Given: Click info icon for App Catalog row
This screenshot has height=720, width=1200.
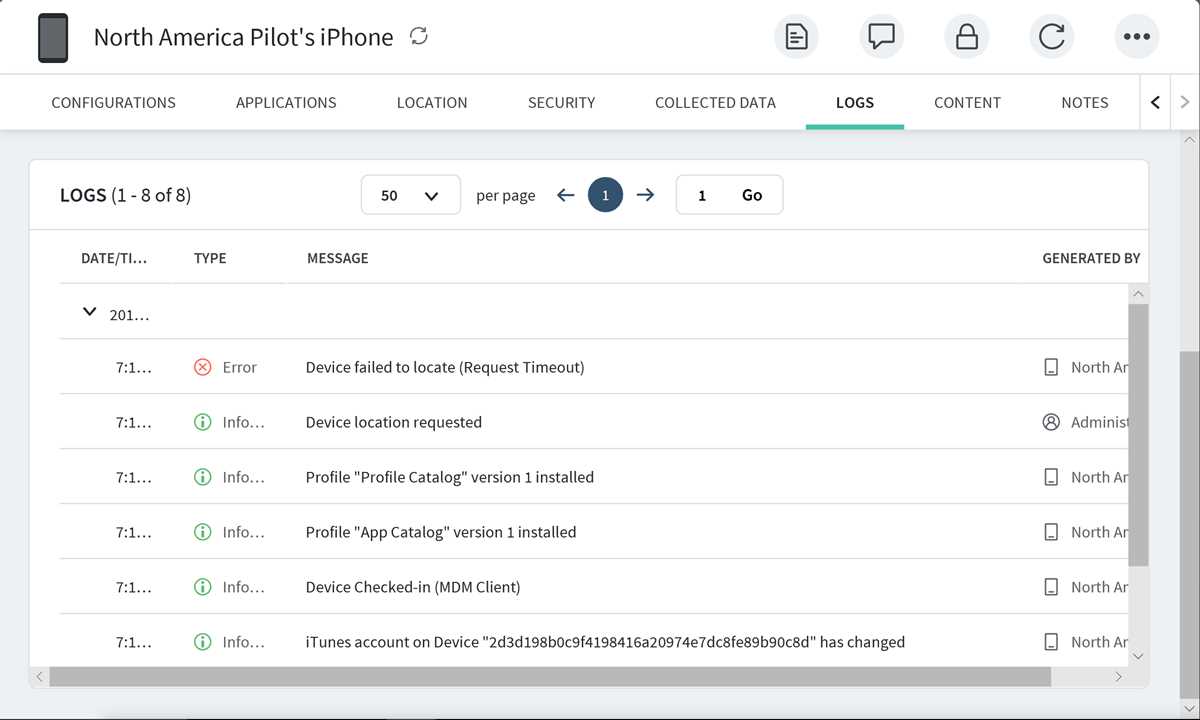Looking at the screenshot, I should click(x=202, y=532).
